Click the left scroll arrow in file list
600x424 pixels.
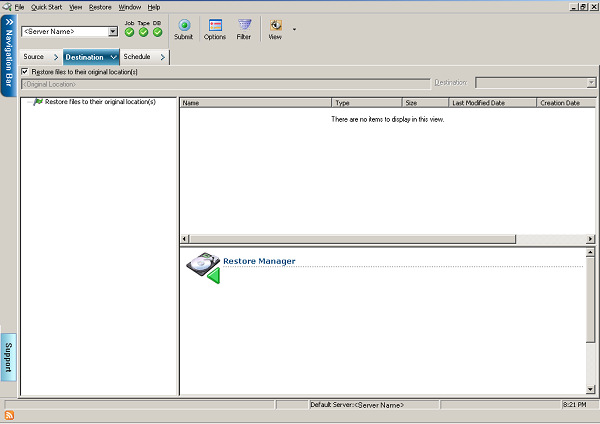pos(184,239)
